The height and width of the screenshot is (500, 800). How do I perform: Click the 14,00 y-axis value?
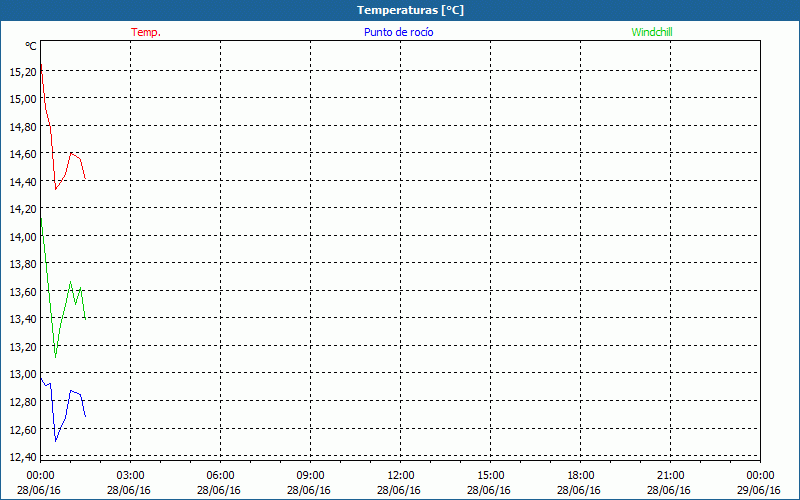click(23, 237)
